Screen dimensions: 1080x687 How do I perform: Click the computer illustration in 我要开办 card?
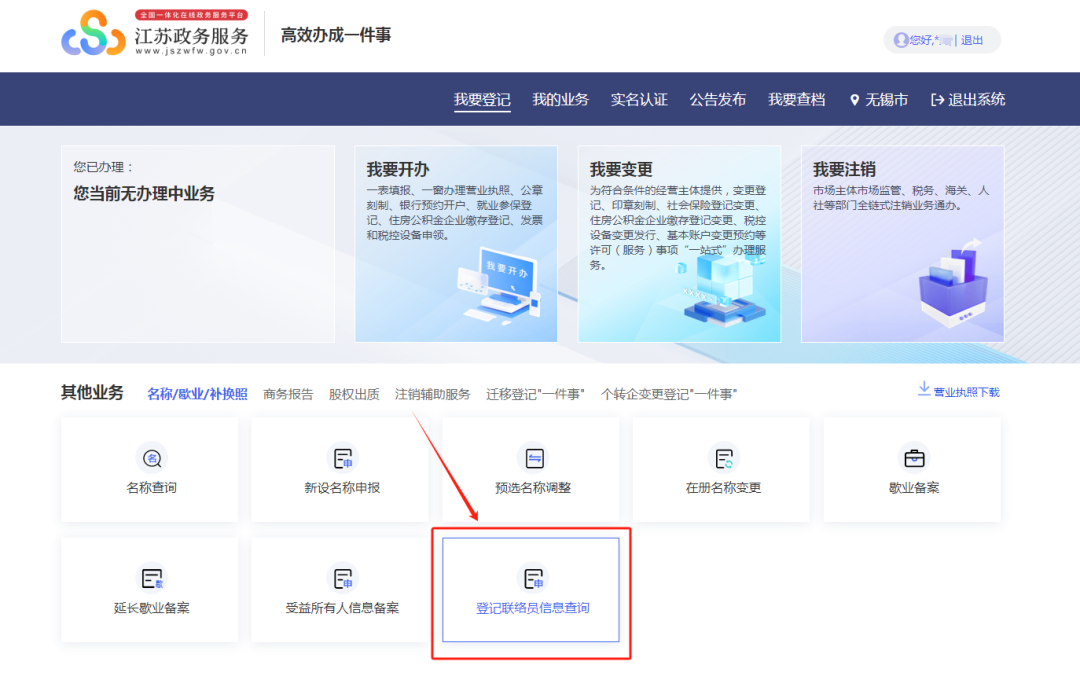click(500, 286)
